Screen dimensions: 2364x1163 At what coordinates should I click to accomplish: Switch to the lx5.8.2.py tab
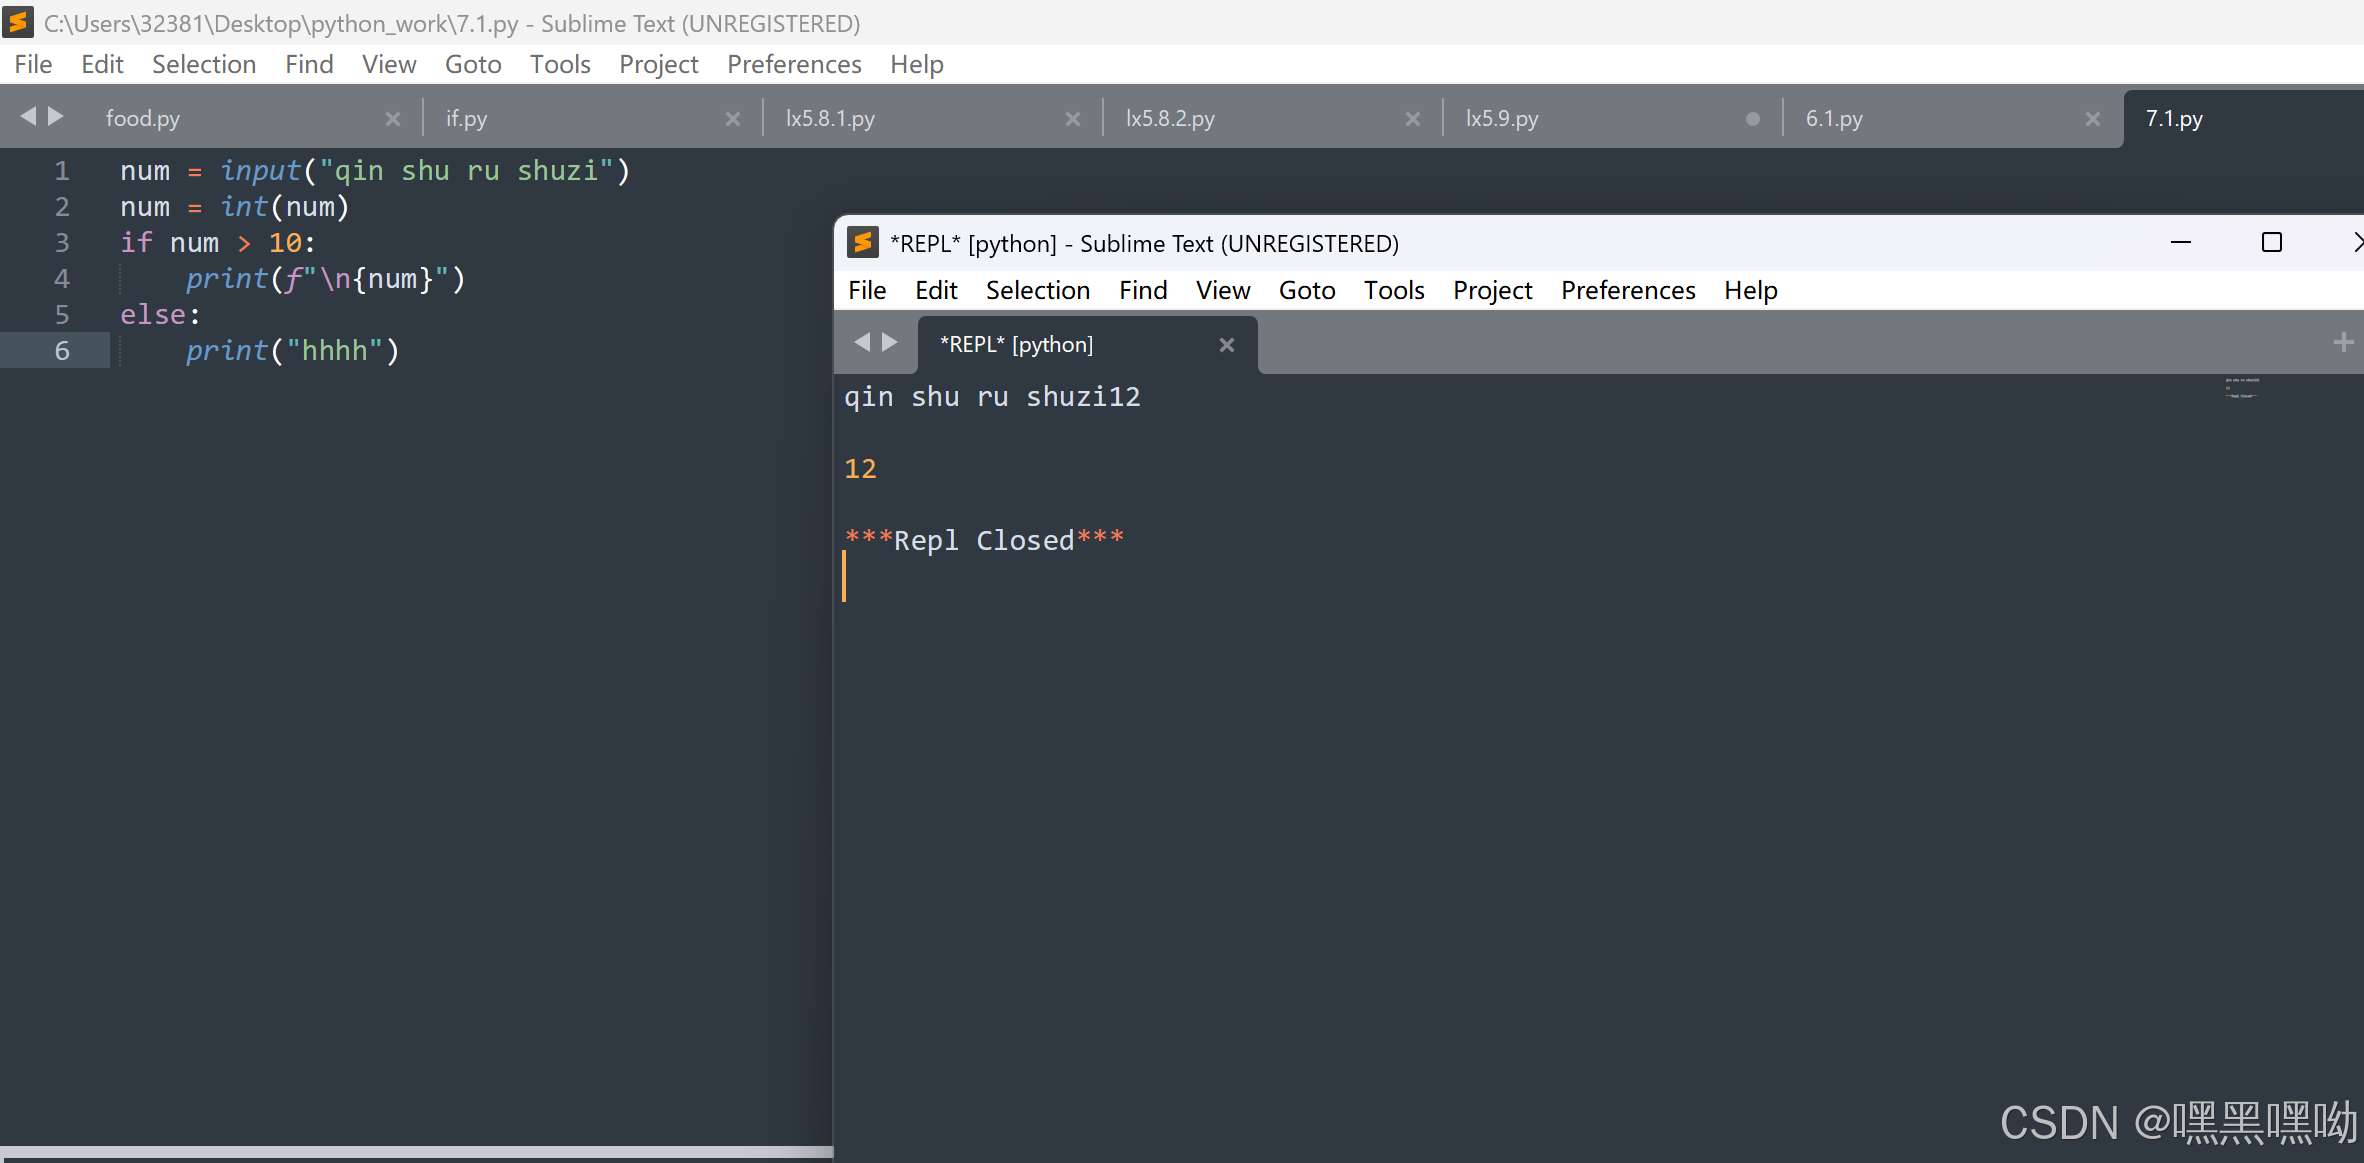(x=1170, y=119)
